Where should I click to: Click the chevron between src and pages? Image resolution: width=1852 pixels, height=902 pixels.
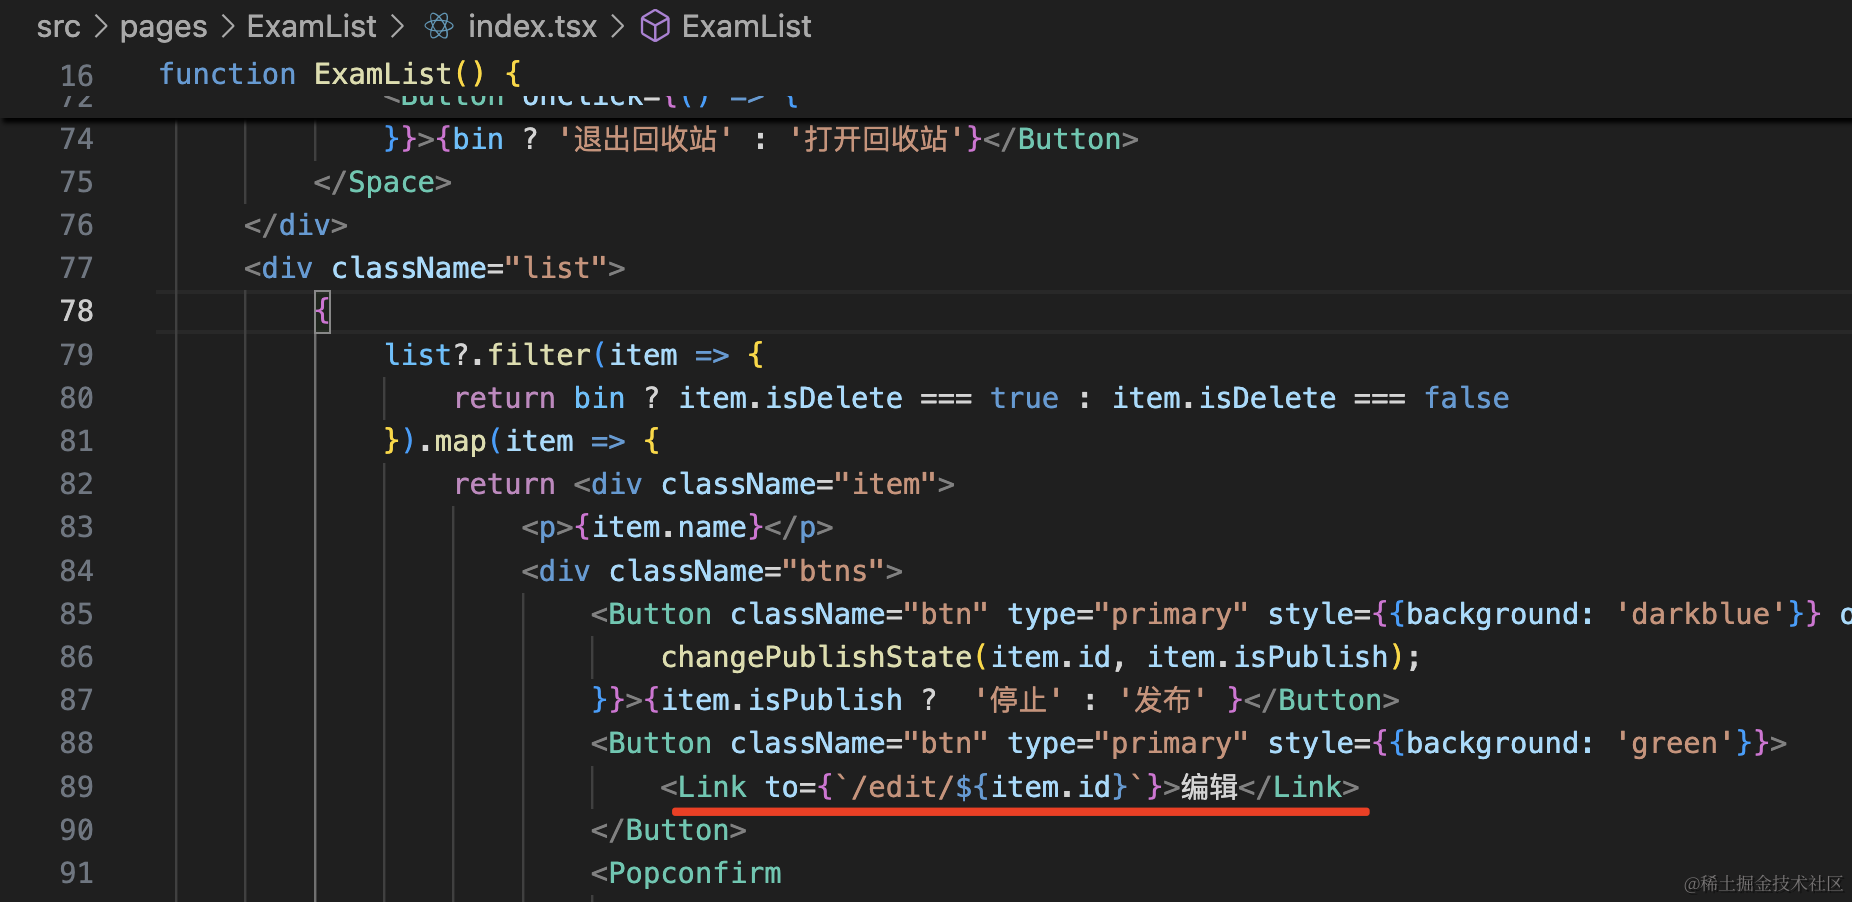pos(100,27)
